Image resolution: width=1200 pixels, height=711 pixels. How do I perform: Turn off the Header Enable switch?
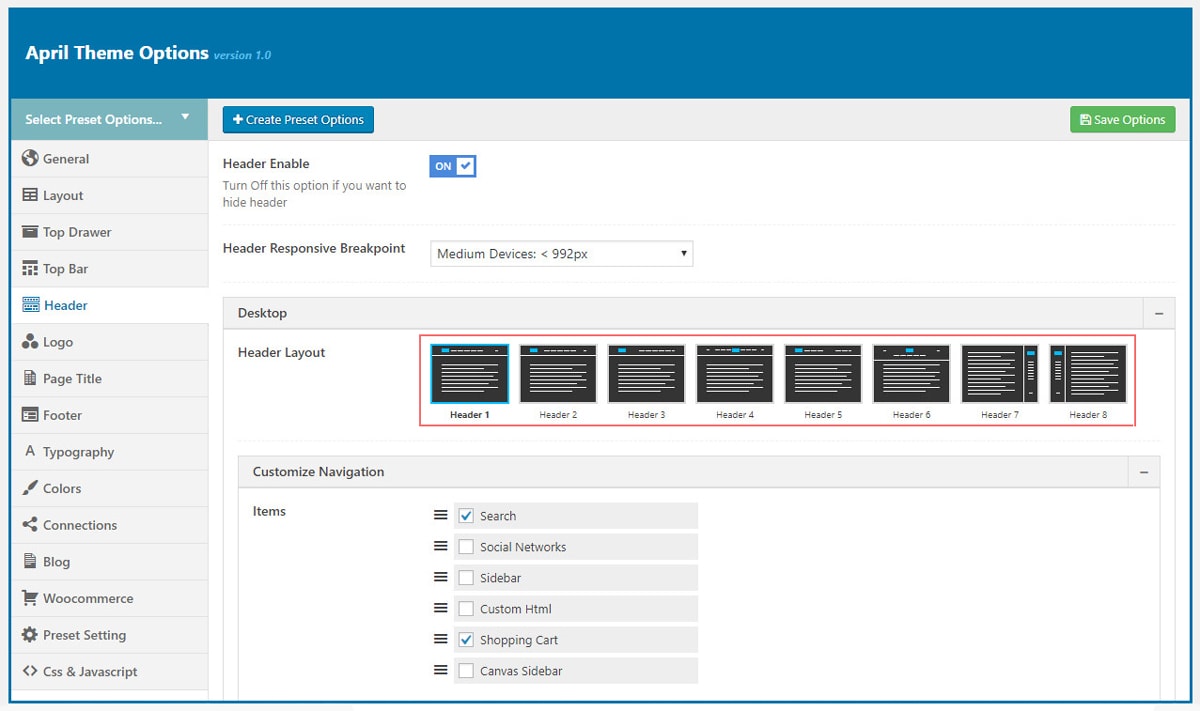(x=453, y=166)
